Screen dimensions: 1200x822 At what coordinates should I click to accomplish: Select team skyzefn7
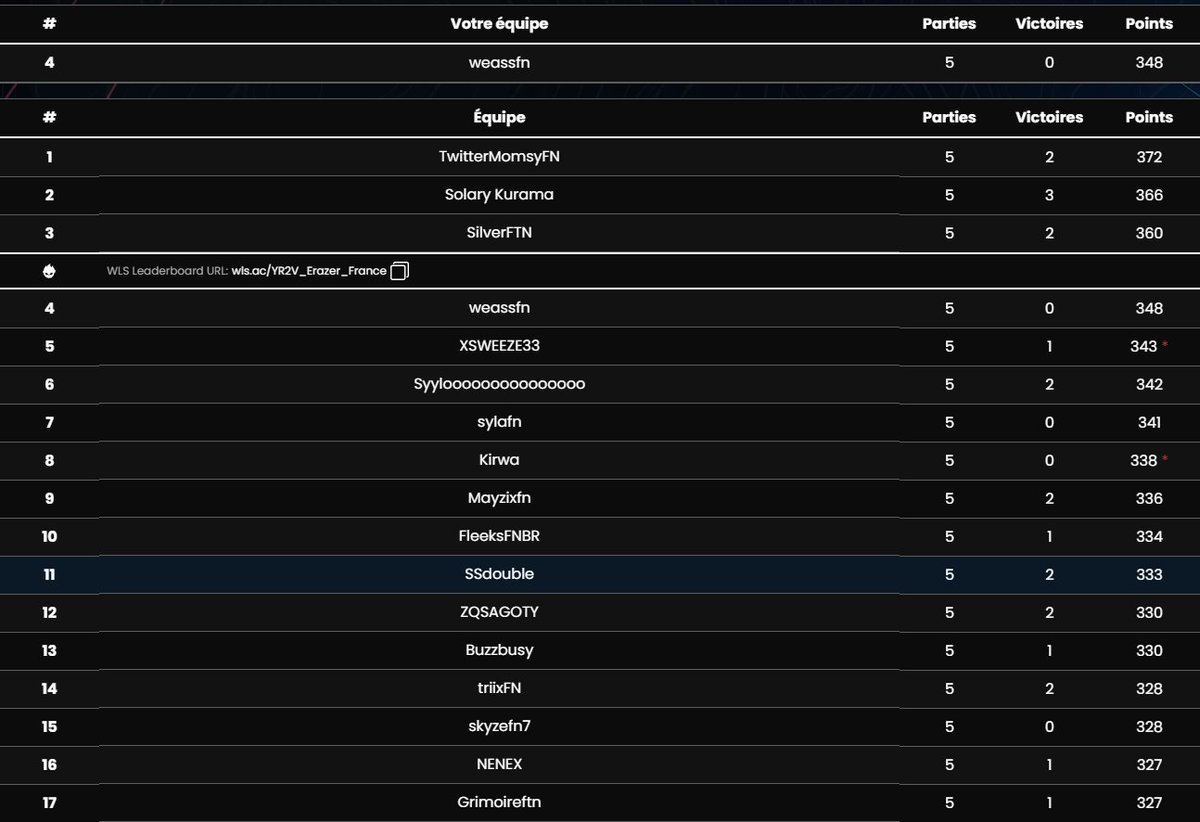pyautogui.click(x=499, y=726)
